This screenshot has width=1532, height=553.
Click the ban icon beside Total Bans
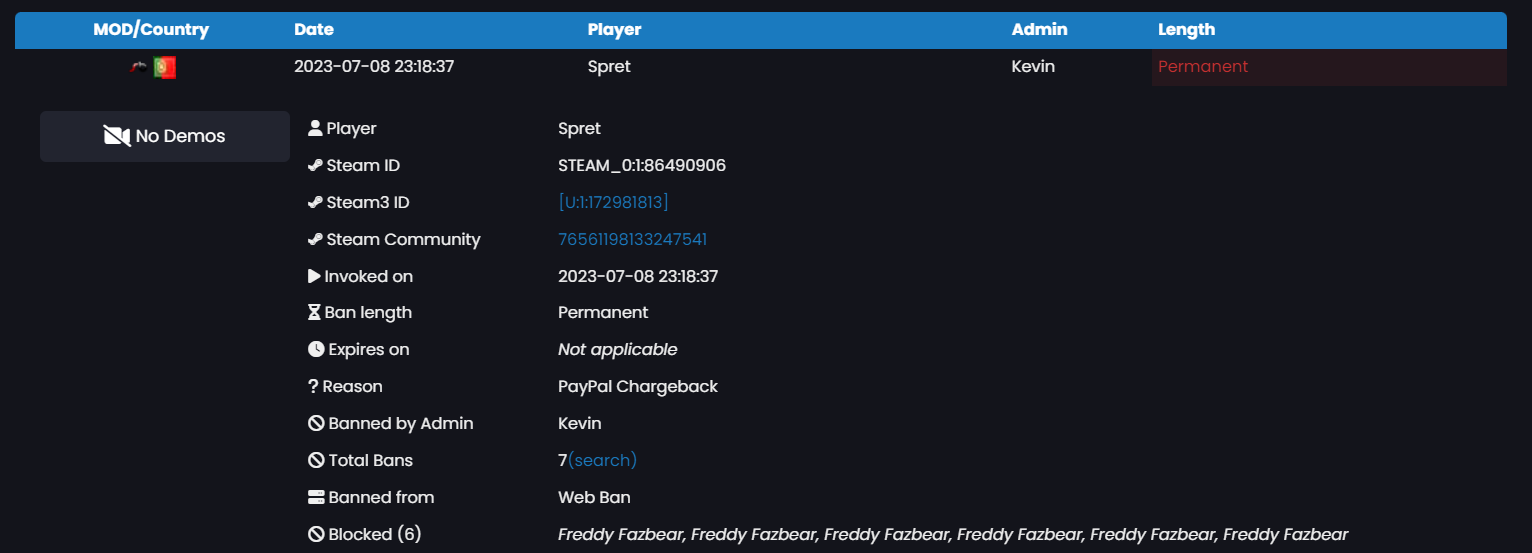point(316,460)
